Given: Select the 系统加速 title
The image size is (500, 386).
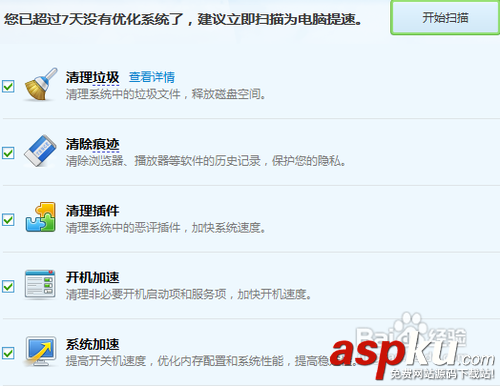Looking at the screenshot, I should (92, 344).
